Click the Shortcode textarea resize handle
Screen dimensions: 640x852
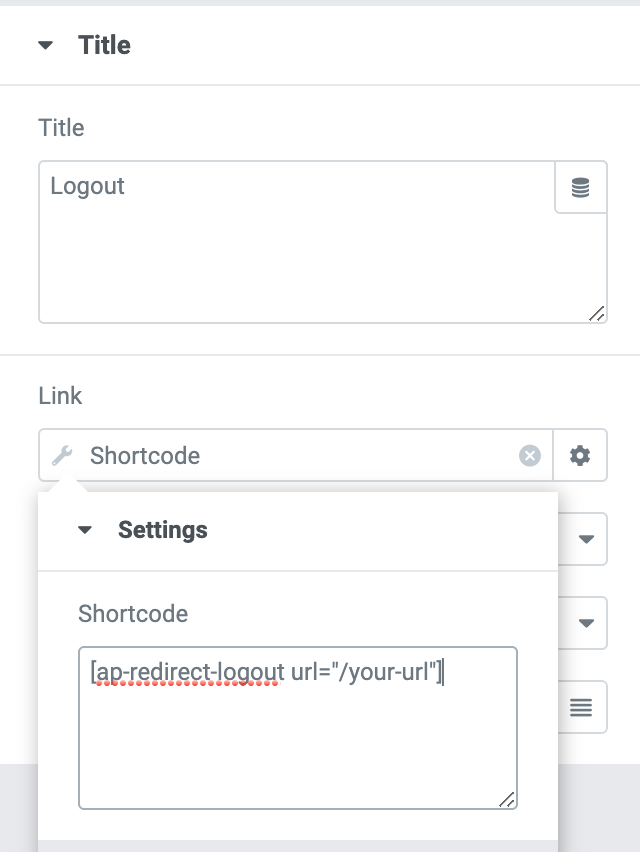507,799
